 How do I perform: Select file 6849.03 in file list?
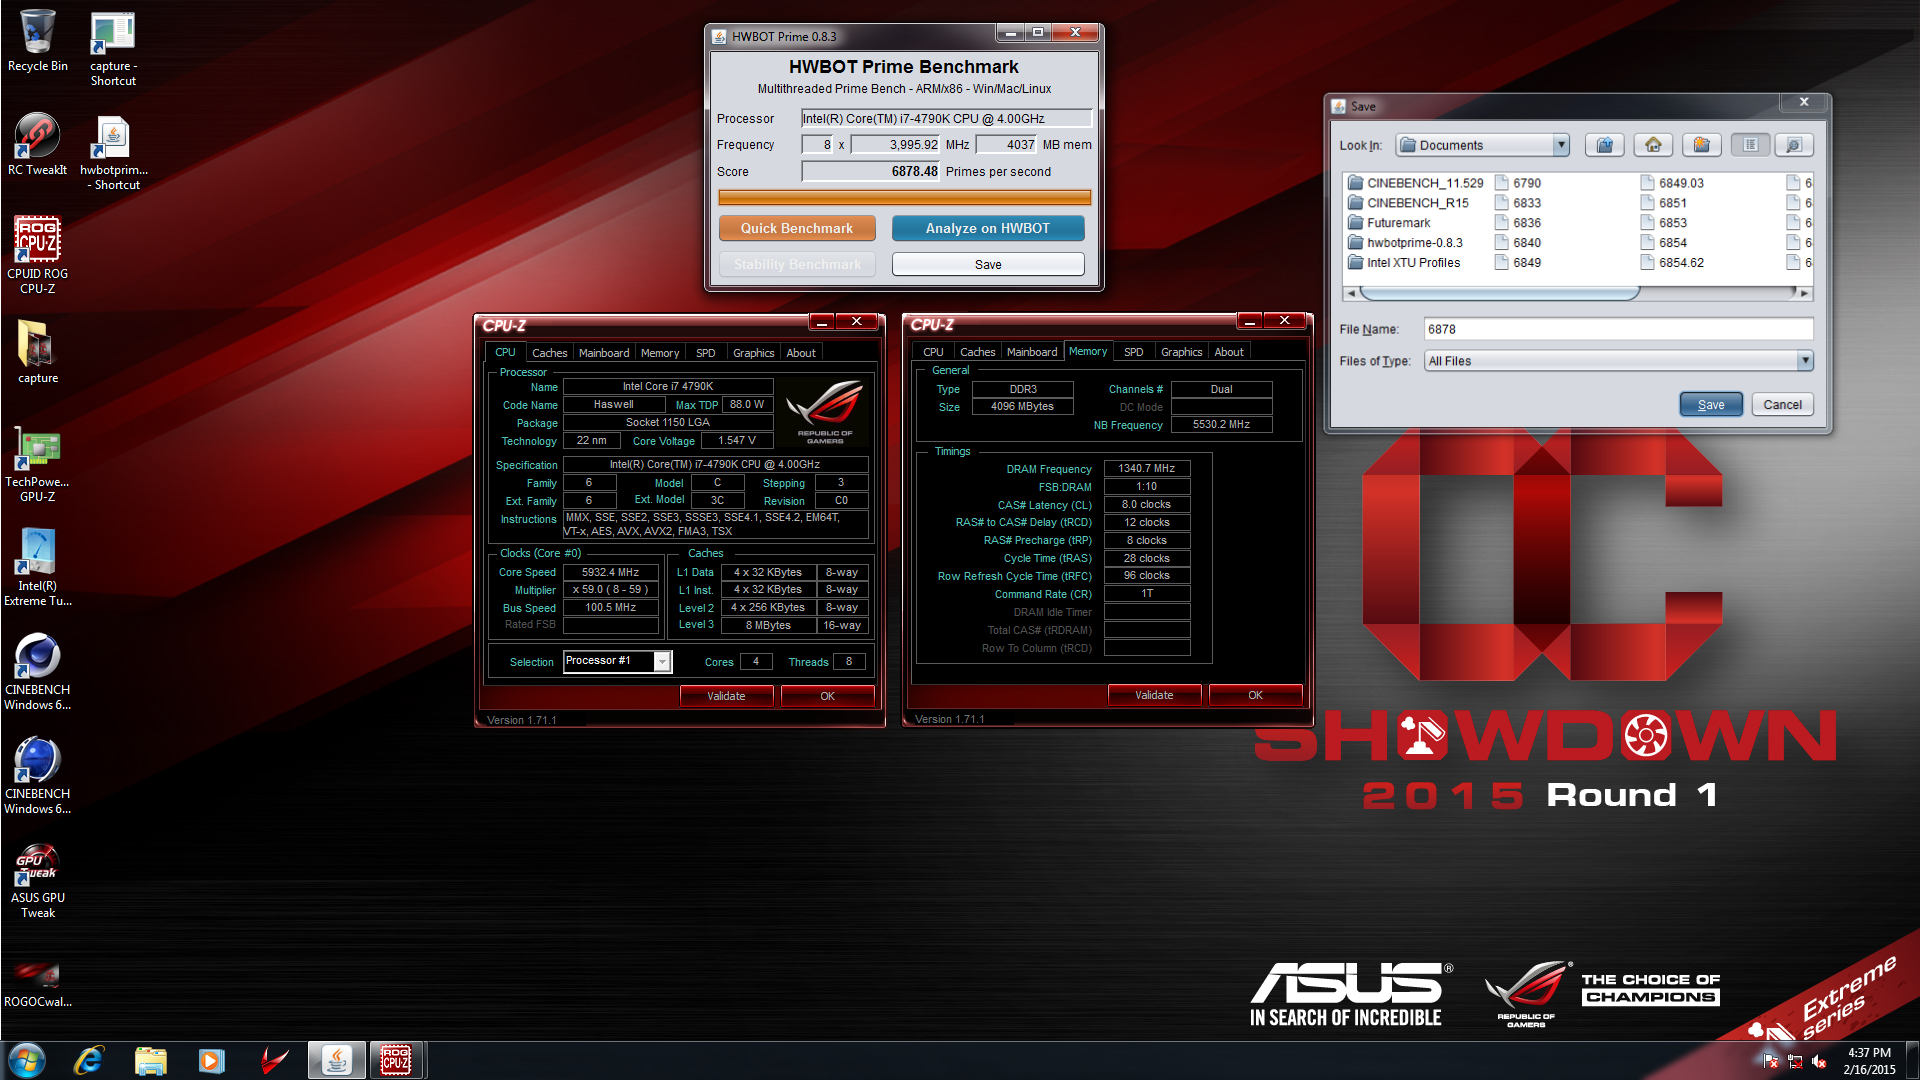point(1672,183)
